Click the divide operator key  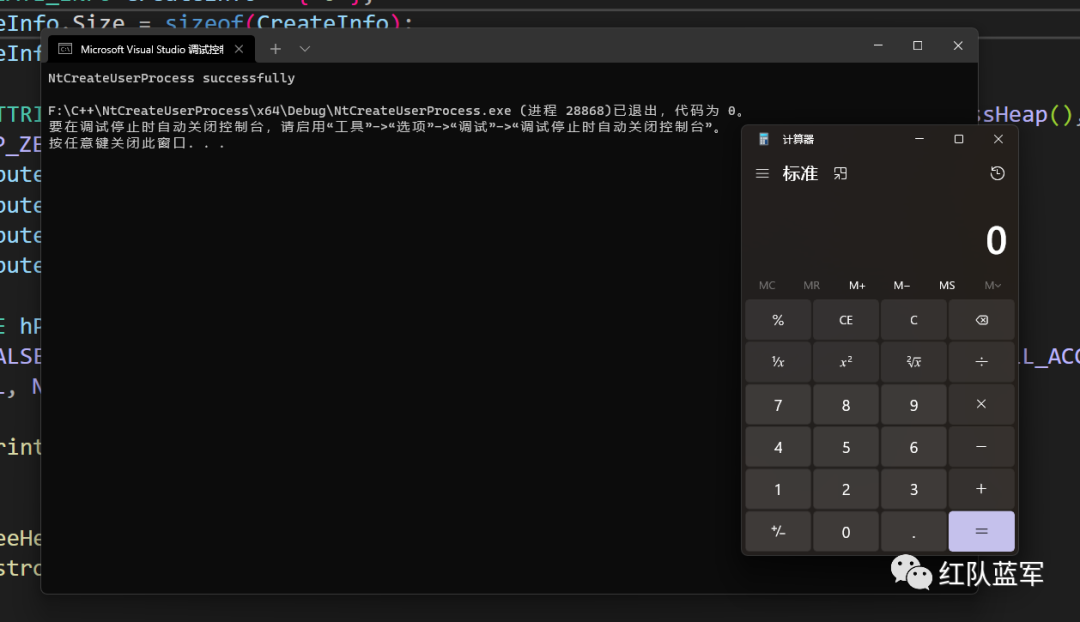(982, 362)
